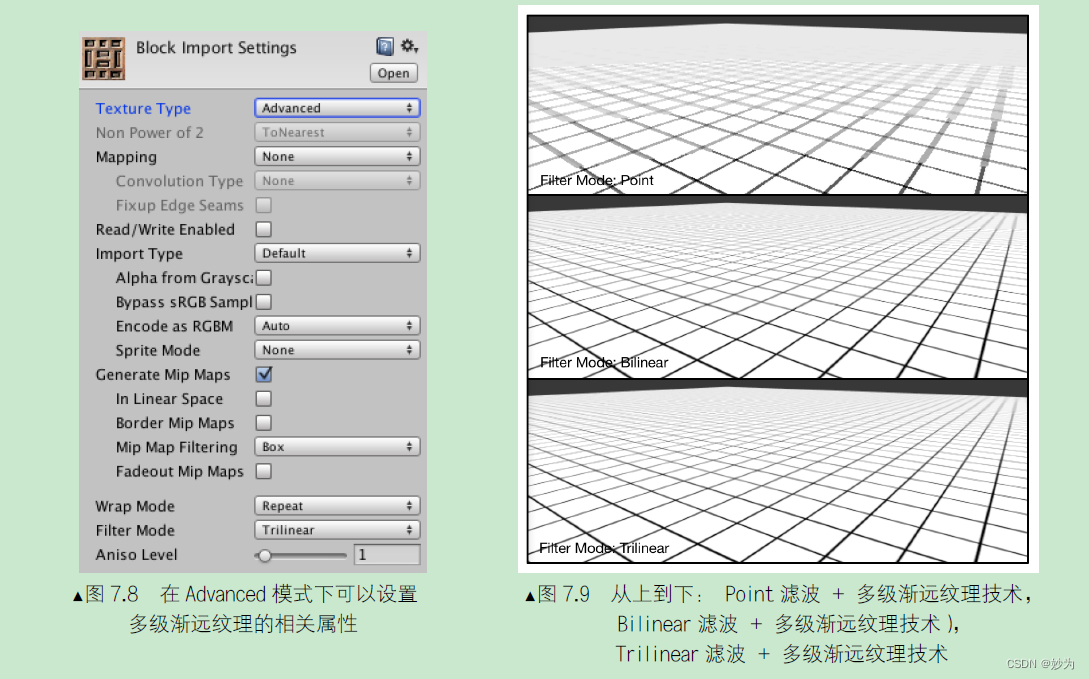Open the Import Type dropdown showing Default

(337, 252)
